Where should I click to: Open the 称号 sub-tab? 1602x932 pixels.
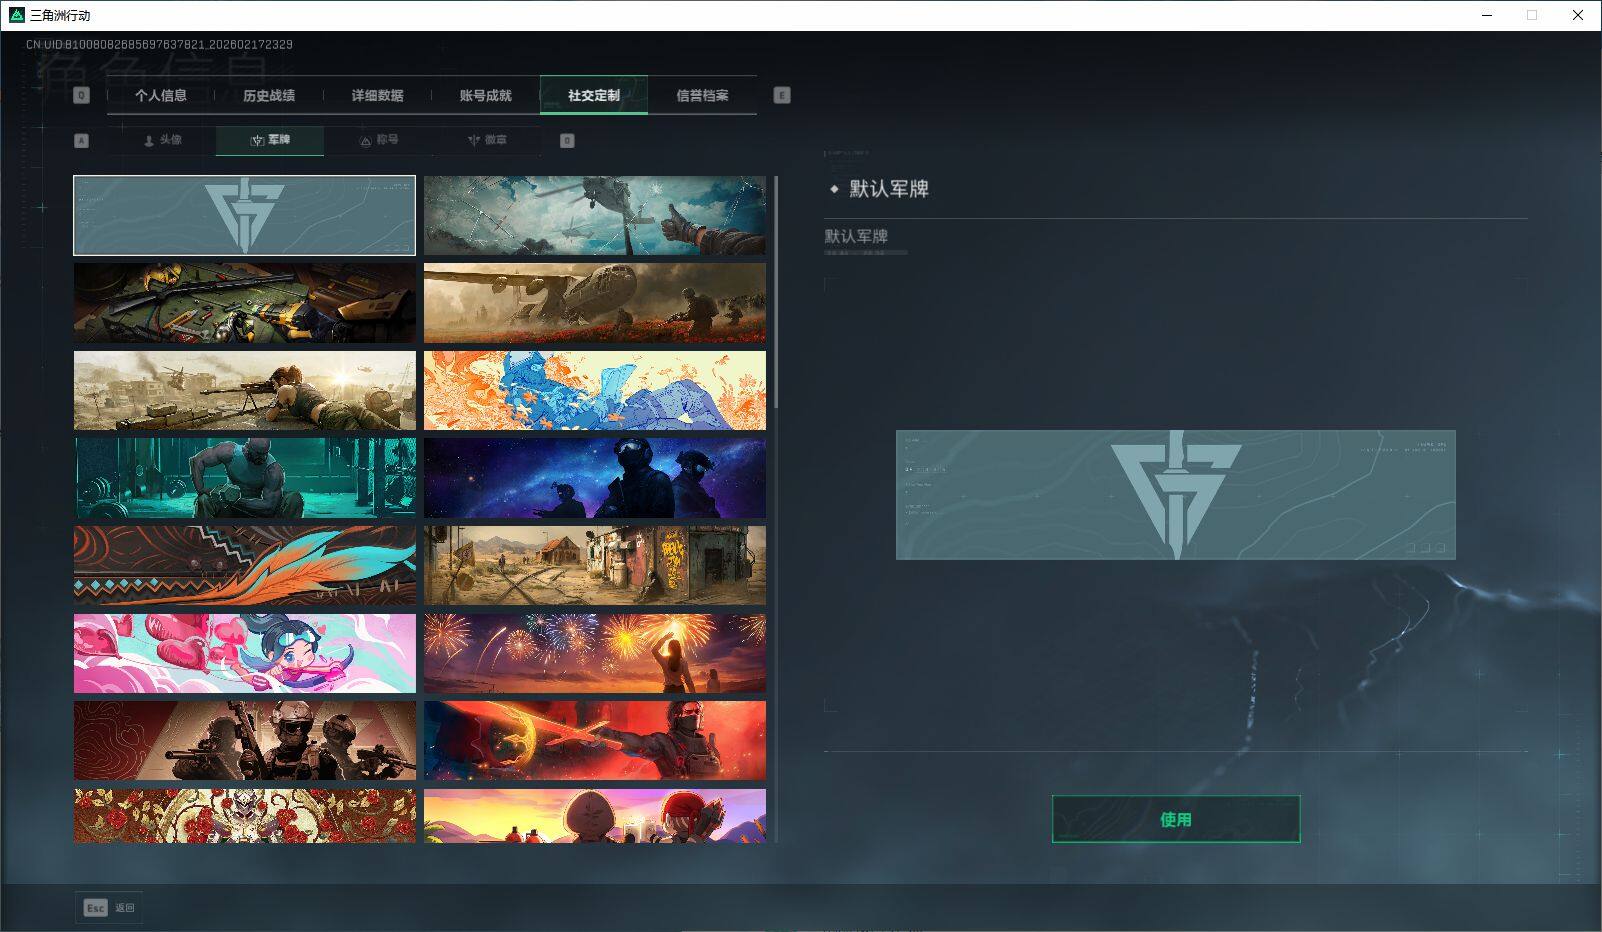point(378,141)
